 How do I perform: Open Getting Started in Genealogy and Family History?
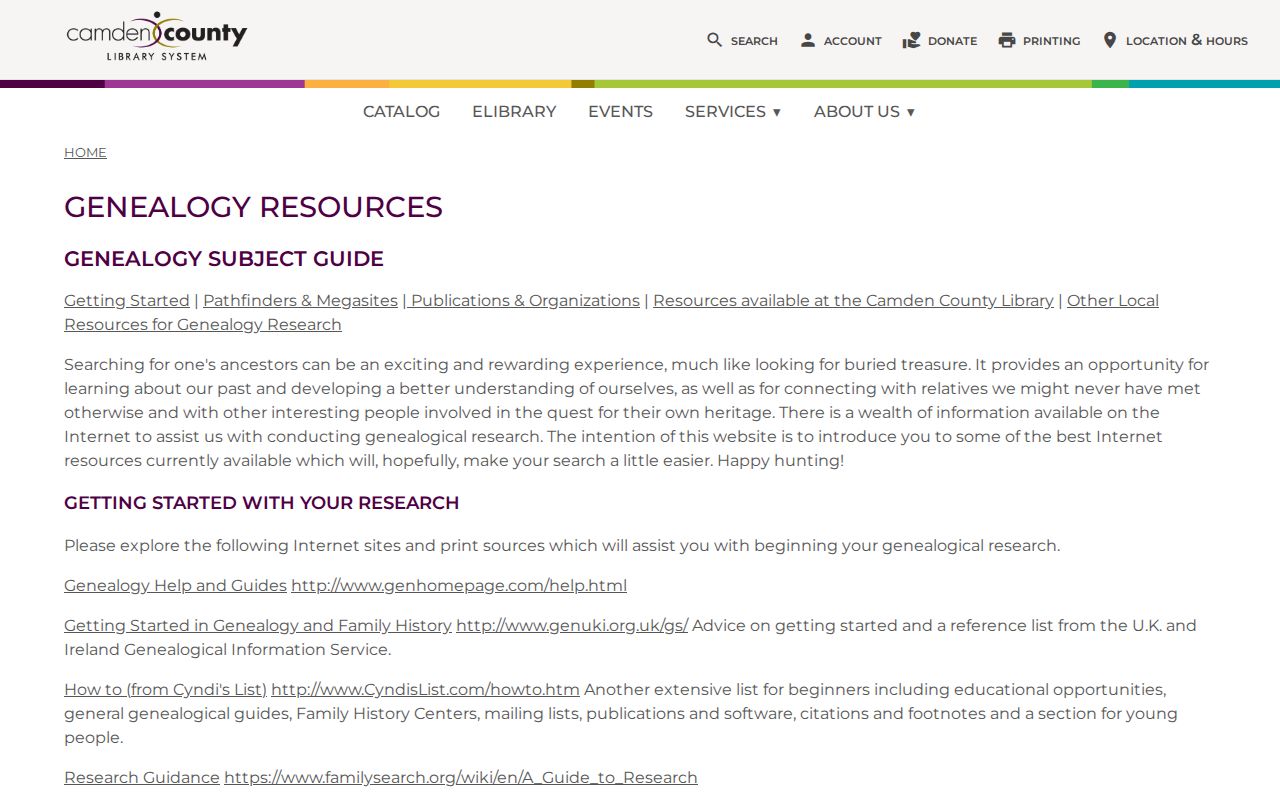pyautogui.click(x=258, y=626)
